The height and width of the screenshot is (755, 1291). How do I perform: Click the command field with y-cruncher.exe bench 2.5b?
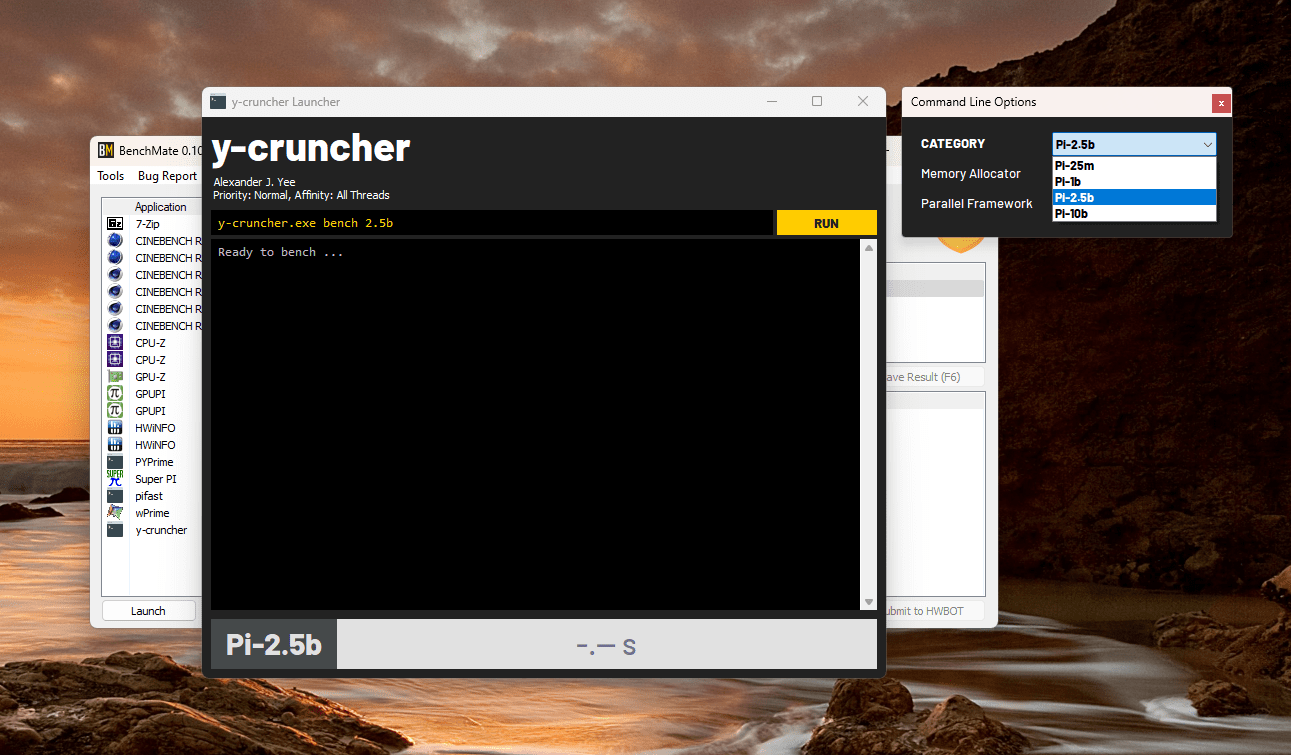[x=491, y=223]
